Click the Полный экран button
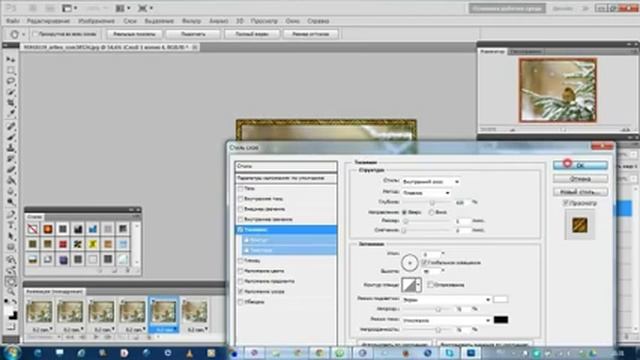The width and height of the screenshot is (640, 360). [x=252, y=34]
